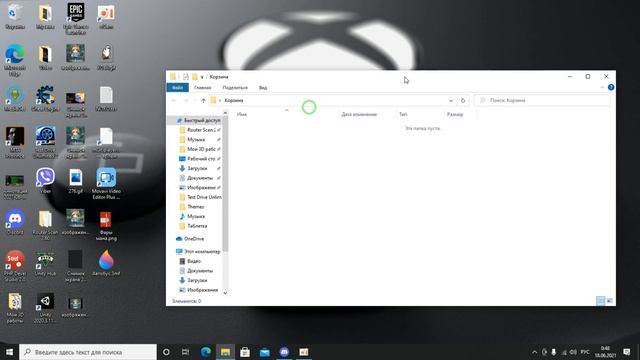Launch Movavi Video Editor Plus shortcut
Viewport: 640px width, 360px height.
[x=106, y=183]
